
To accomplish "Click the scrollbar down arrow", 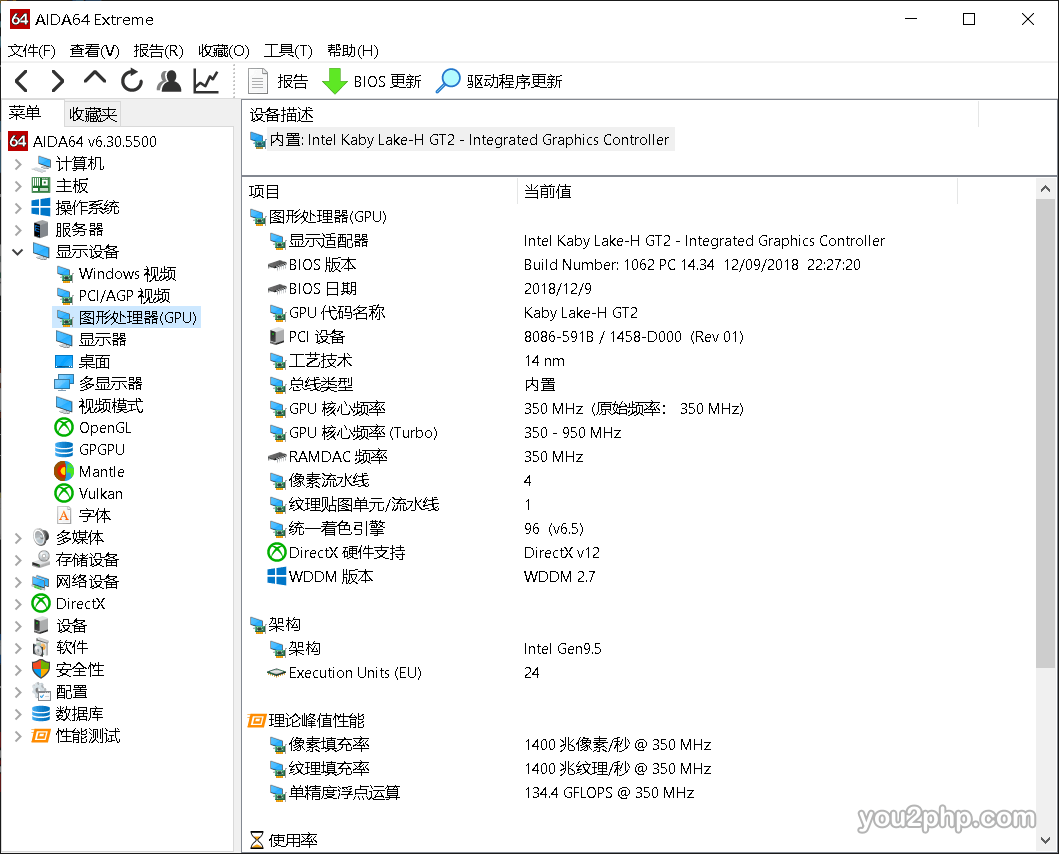I will point(1045,841).
